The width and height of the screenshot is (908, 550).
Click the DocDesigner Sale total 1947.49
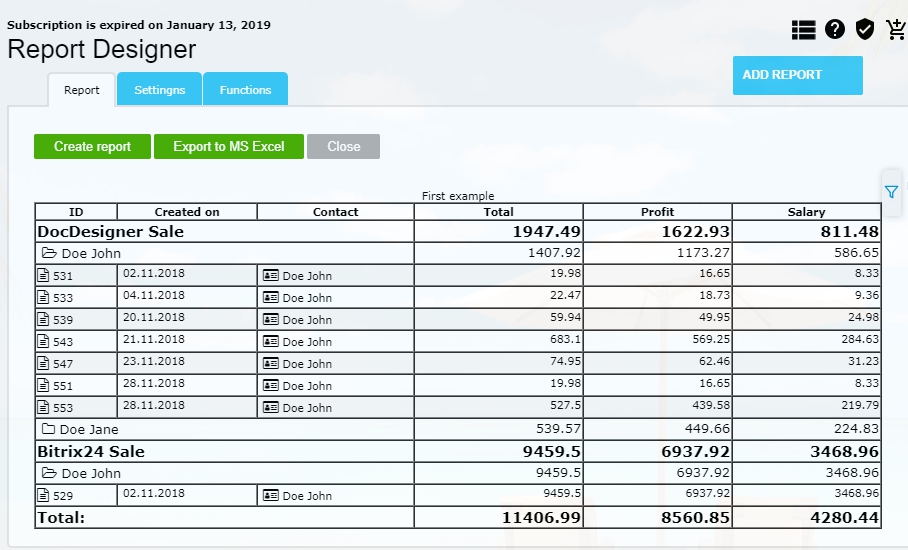click(546, 232)
